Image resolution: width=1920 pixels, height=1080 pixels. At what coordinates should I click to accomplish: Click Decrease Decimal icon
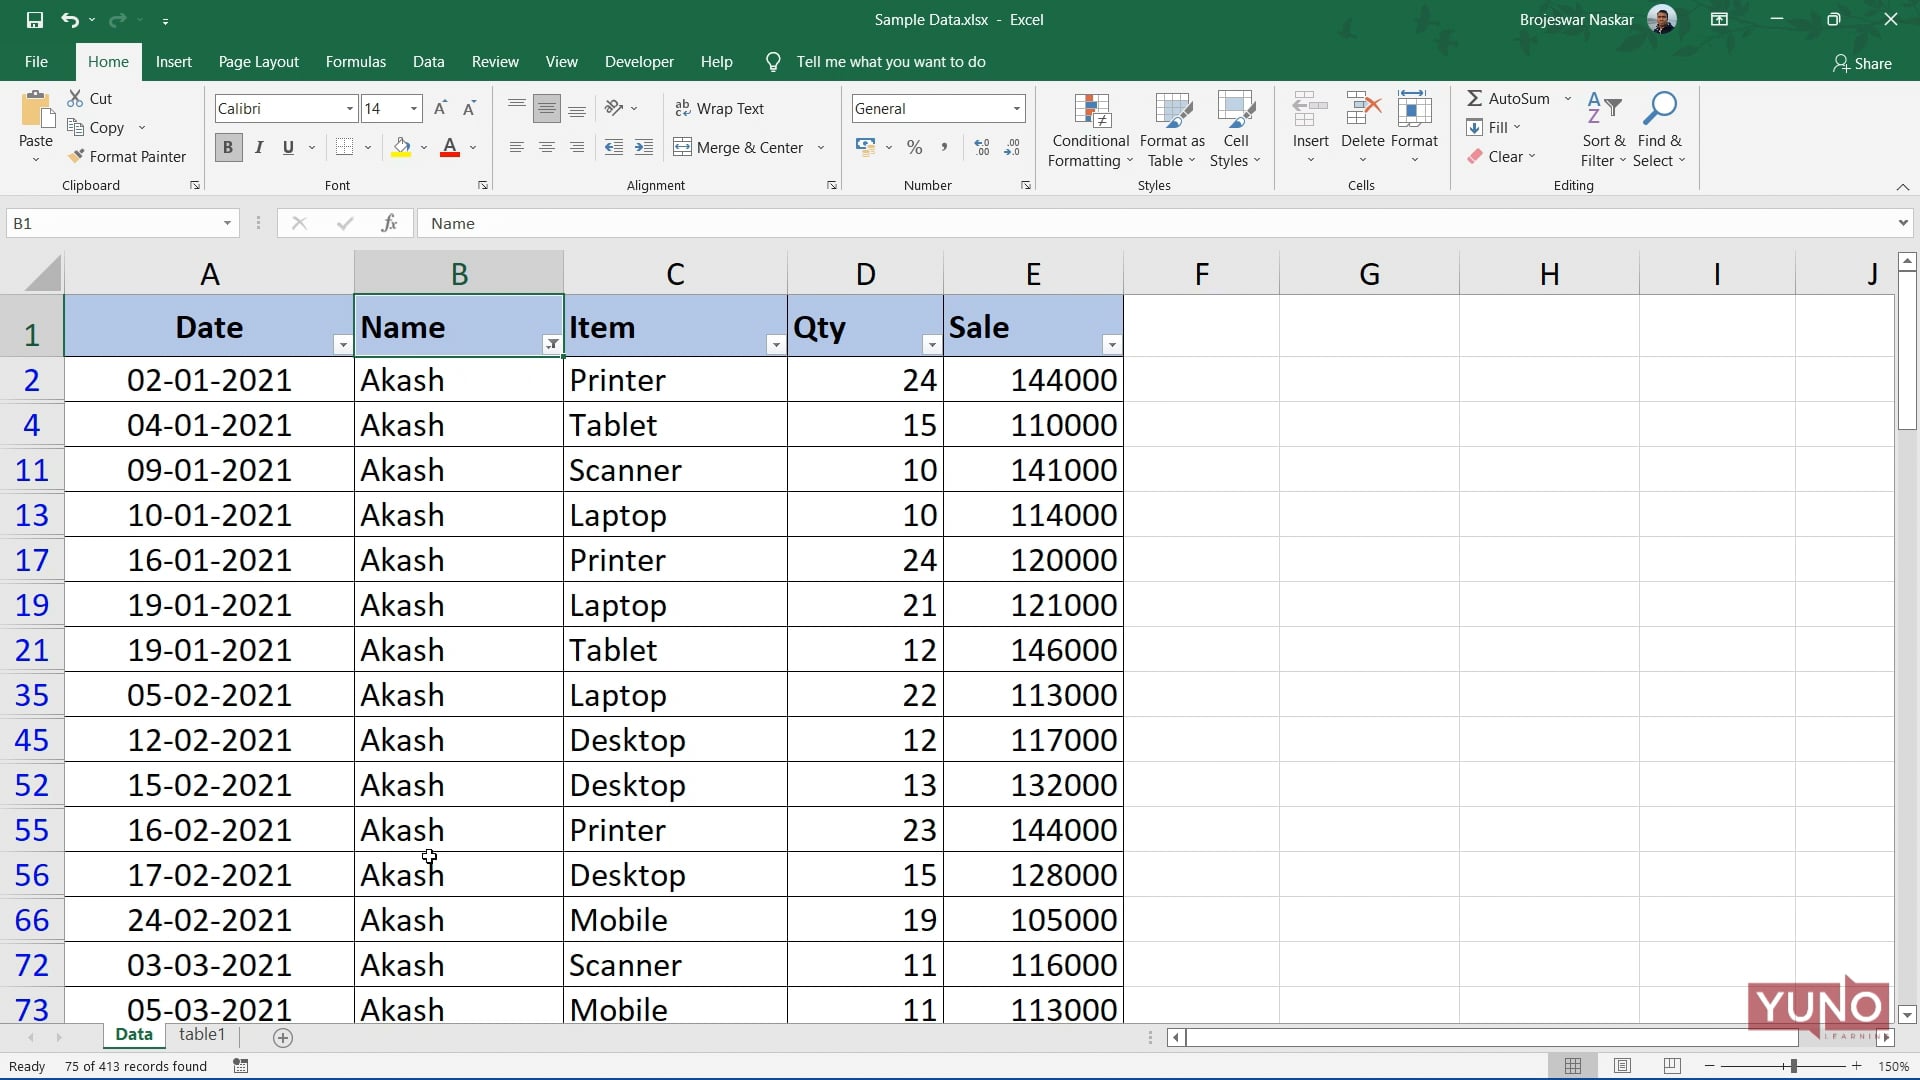[1012, 147]
